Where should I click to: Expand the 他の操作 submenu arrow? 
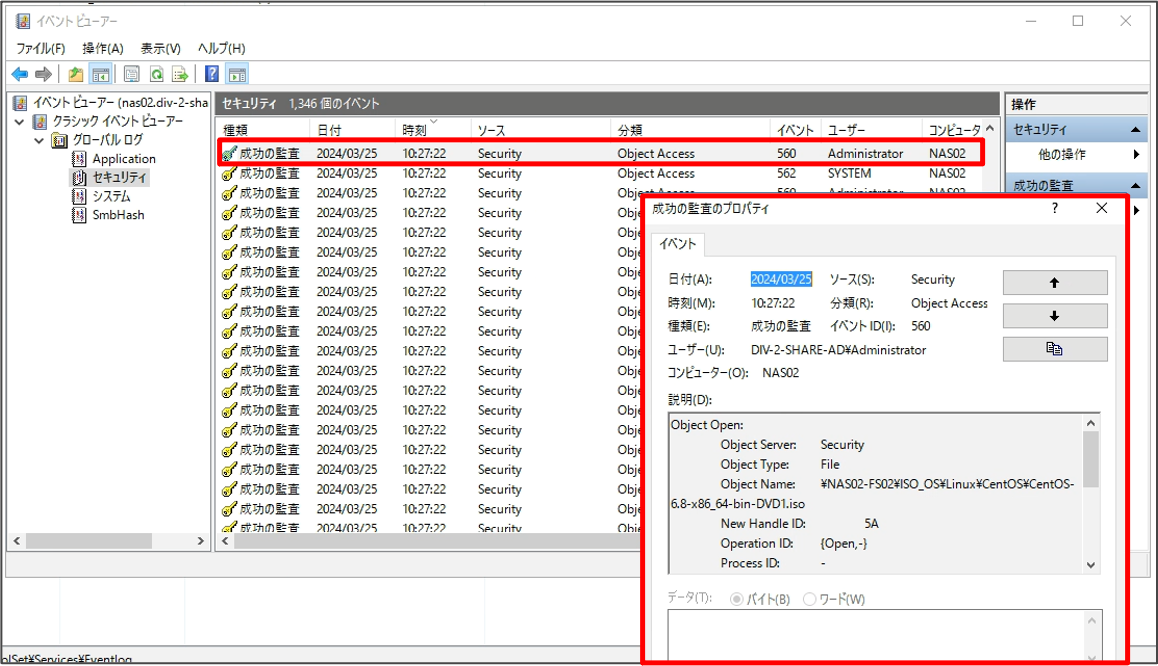[x=1136, y=155]
